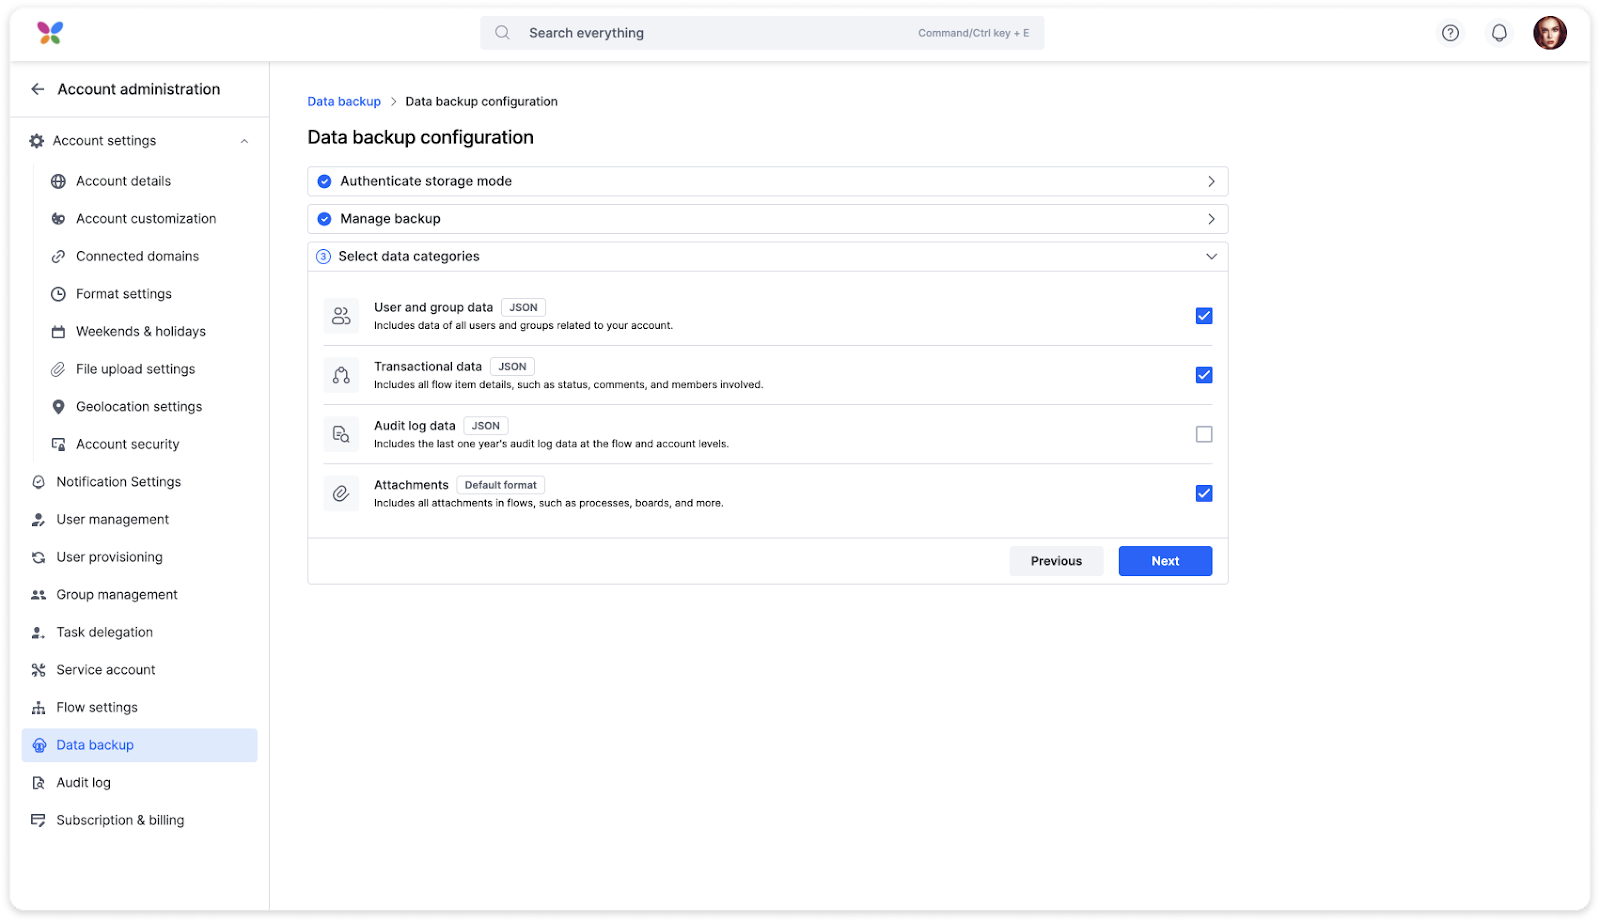Image resolution: width=1600 pixels, height=922 pixels.
Task: Click the Account customization palette icon
Action: click(58, 219)
